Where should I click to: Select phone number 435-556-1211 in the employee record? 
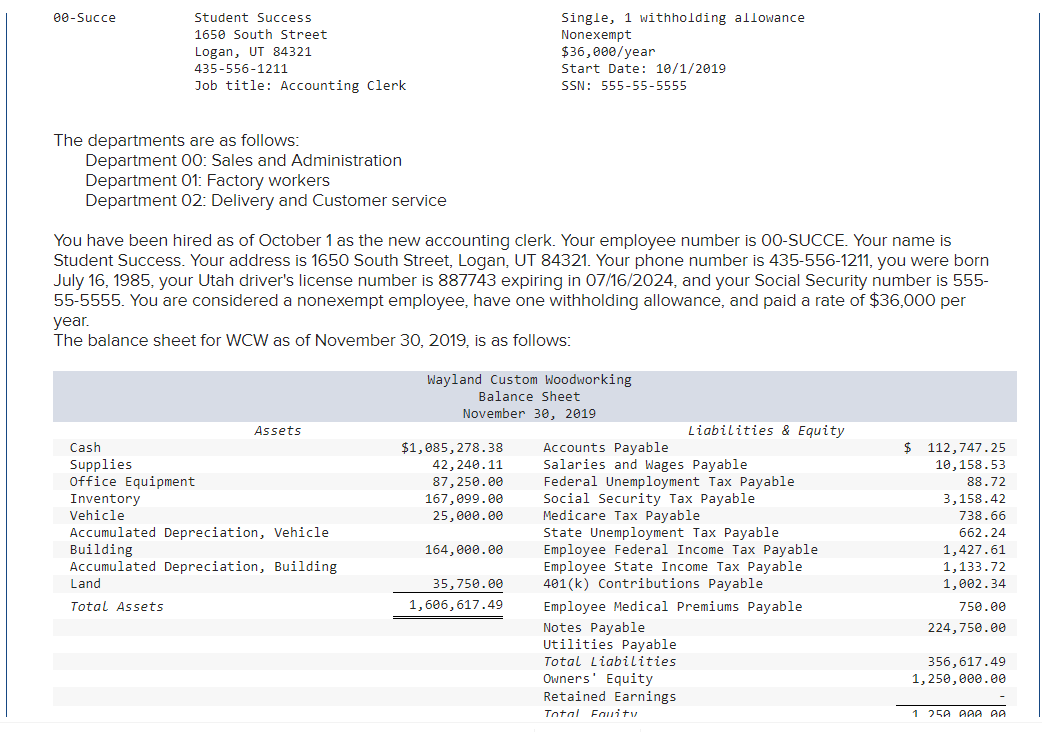[241, 68]
